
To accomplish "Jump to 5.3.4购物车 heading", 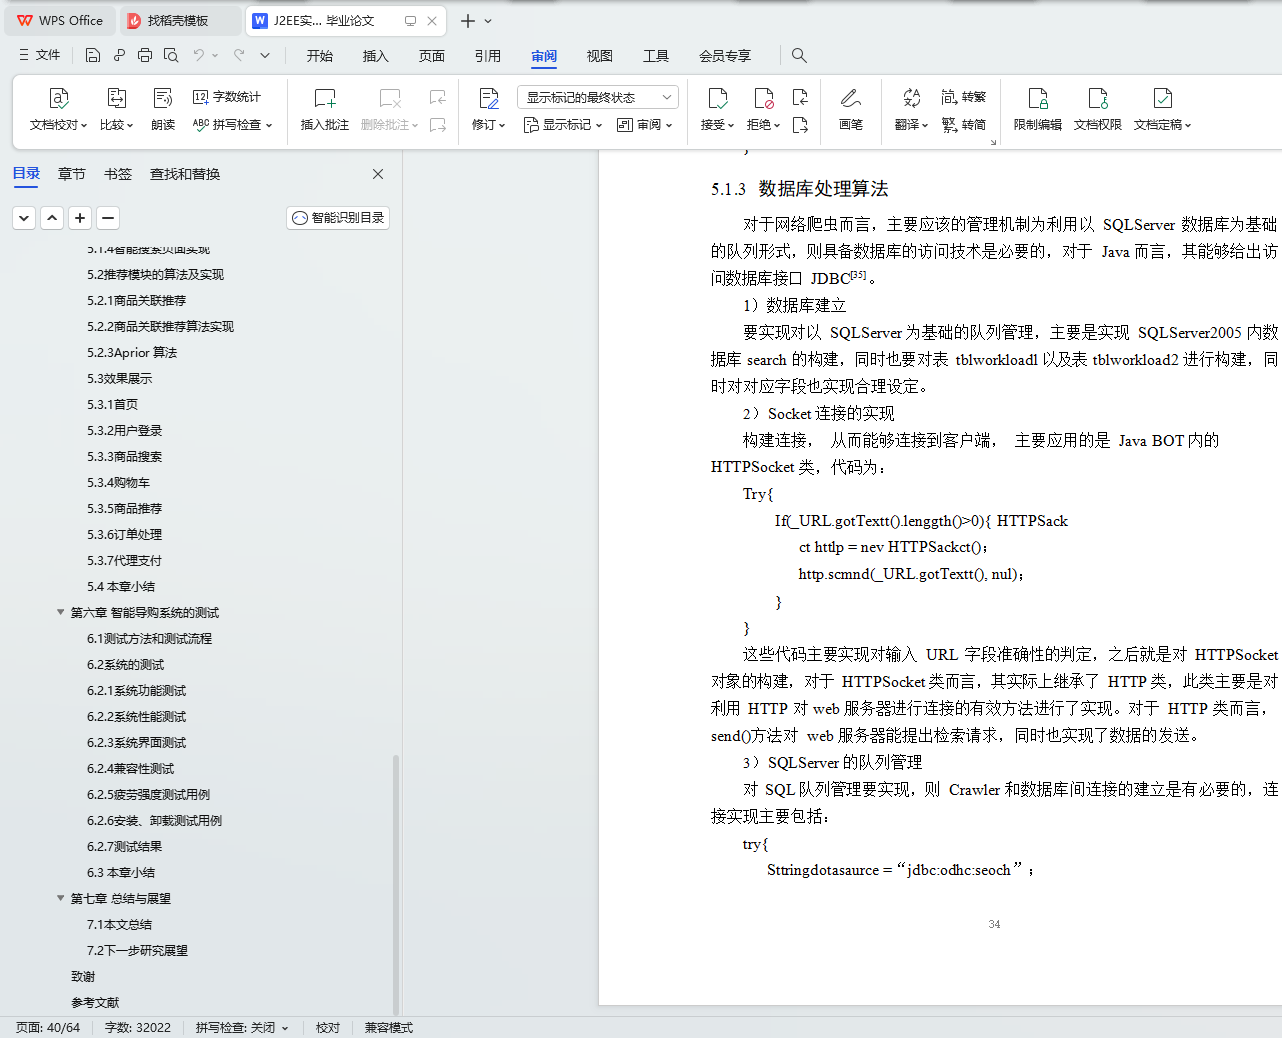I will 119,482.
